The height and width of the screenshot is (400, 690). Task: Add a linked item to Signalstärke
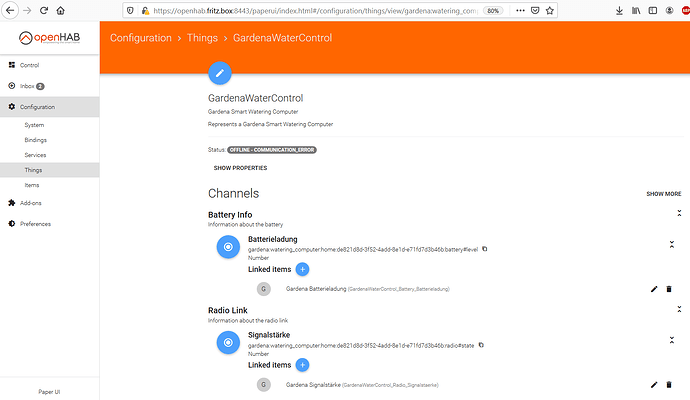(x=302, y=365)
